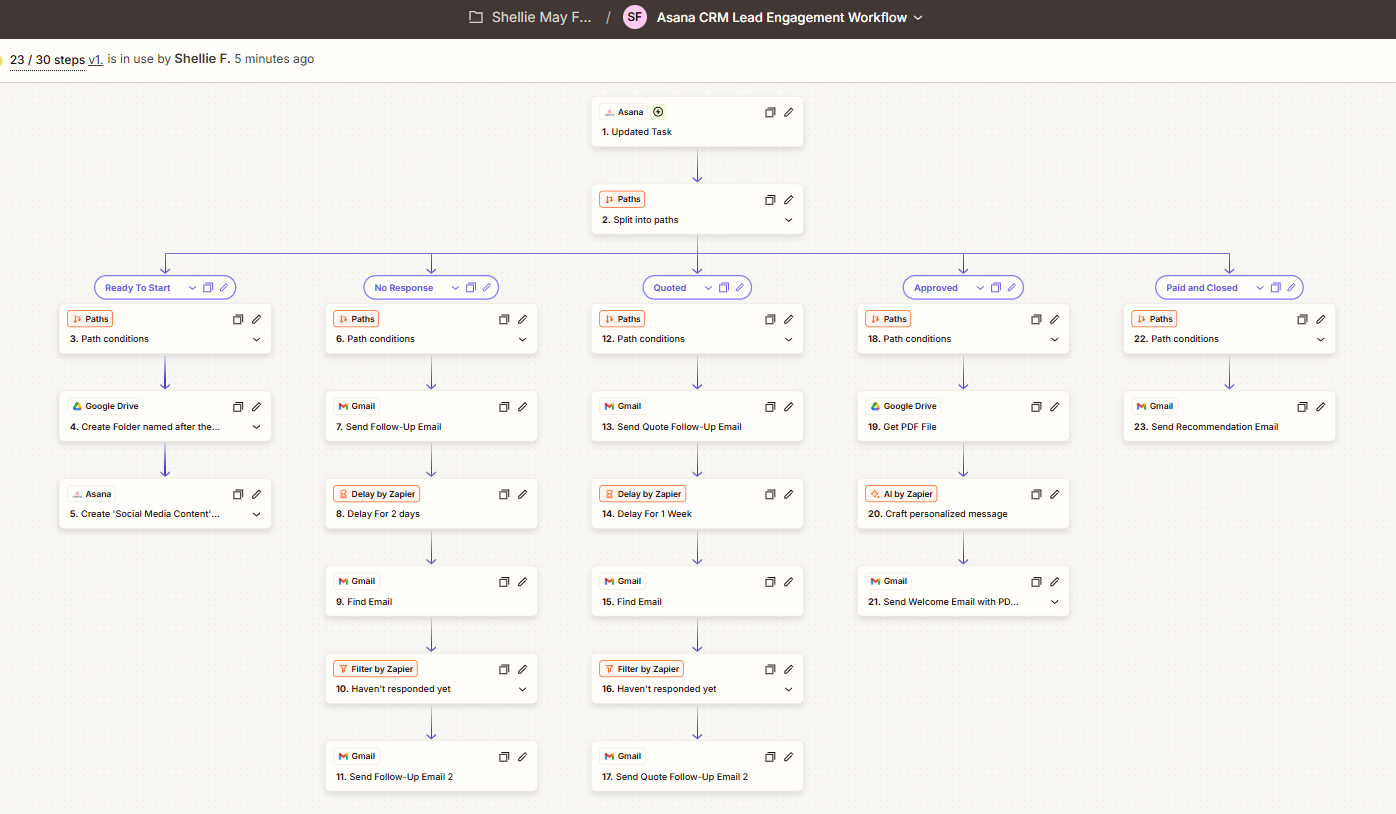This screenshot has height=814, width=1396.
Task: Click the edit pencil on step 2 Split into paths
Action: coord(788,200)
